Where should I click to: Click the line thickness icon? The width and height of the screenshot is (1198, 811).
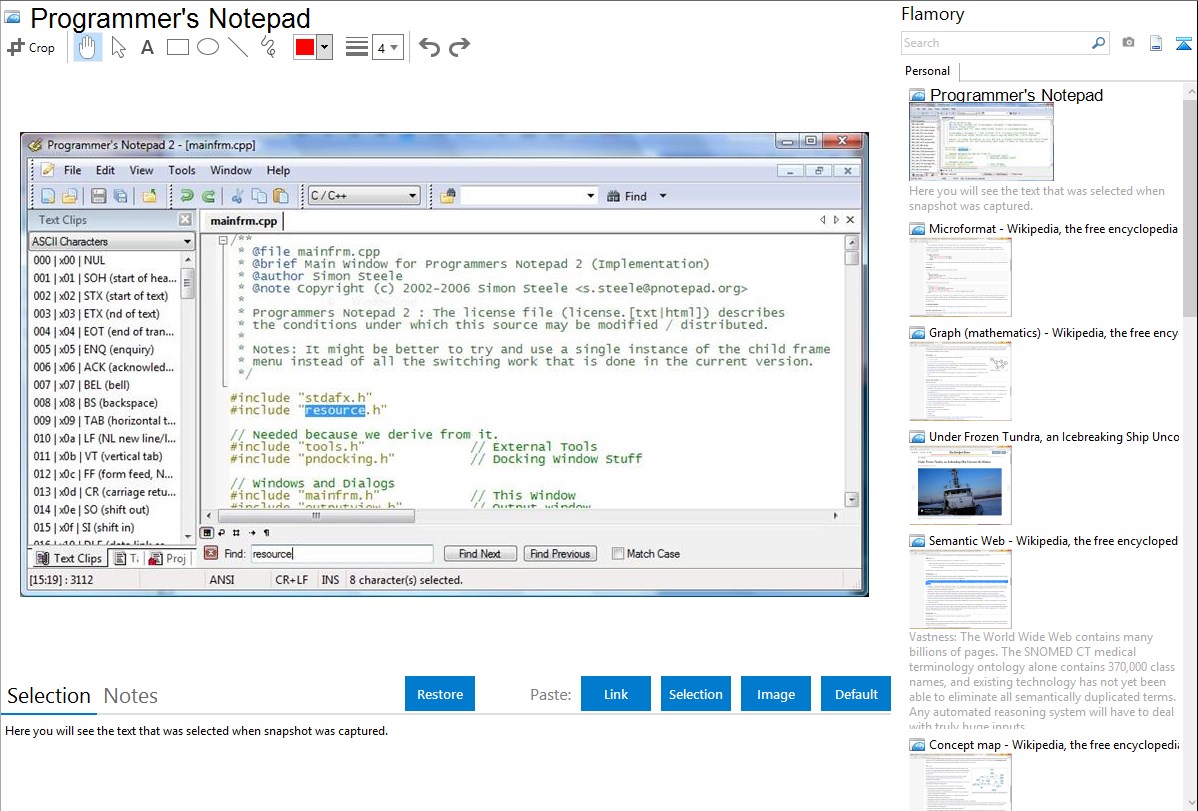(x=357, y=47)
